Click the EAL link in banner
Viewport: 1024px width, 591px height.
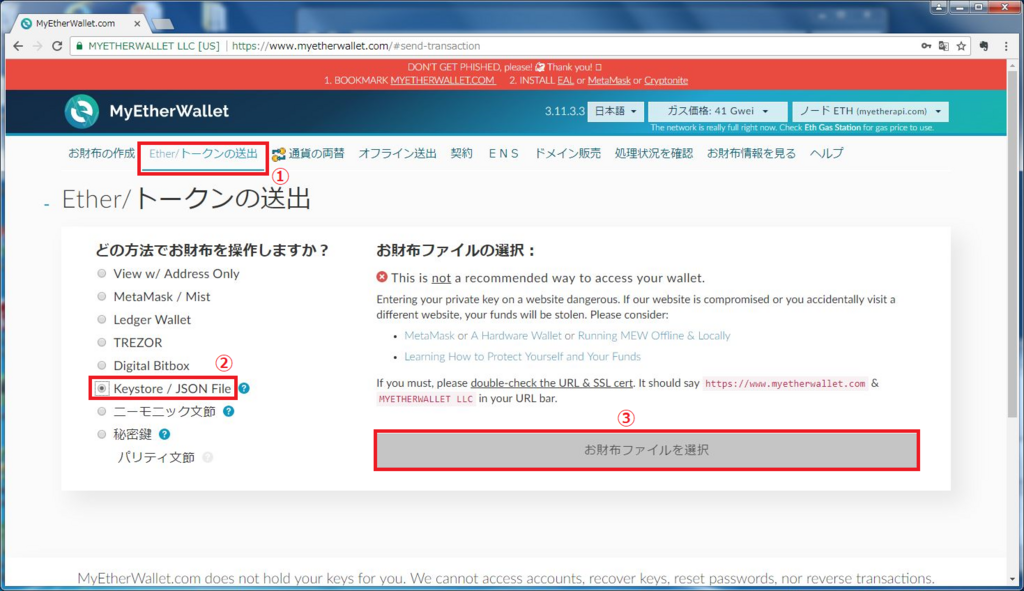pos(566,80)
